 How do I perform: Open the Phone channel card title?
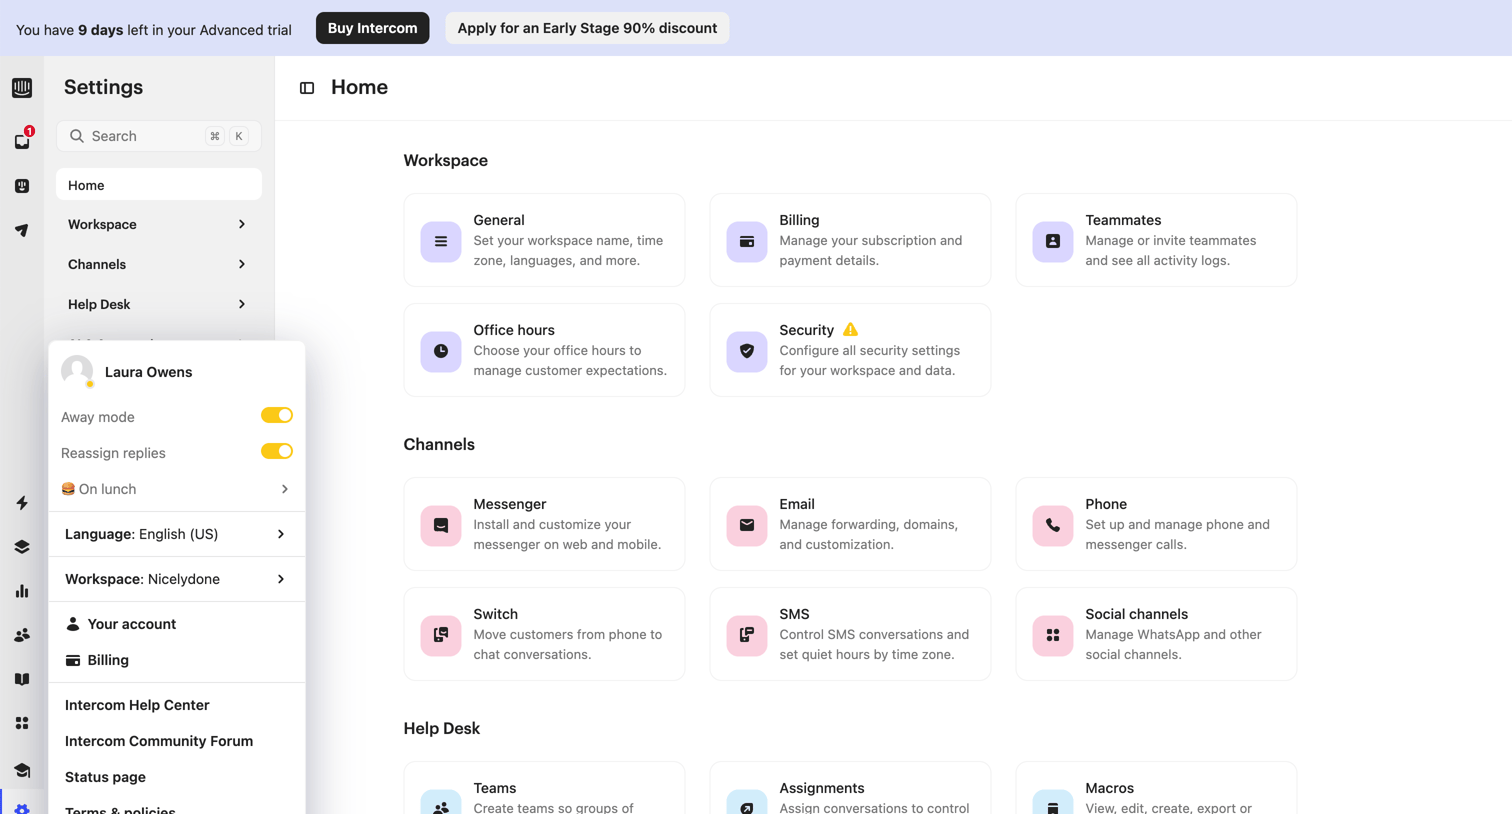coord(1106,504)
